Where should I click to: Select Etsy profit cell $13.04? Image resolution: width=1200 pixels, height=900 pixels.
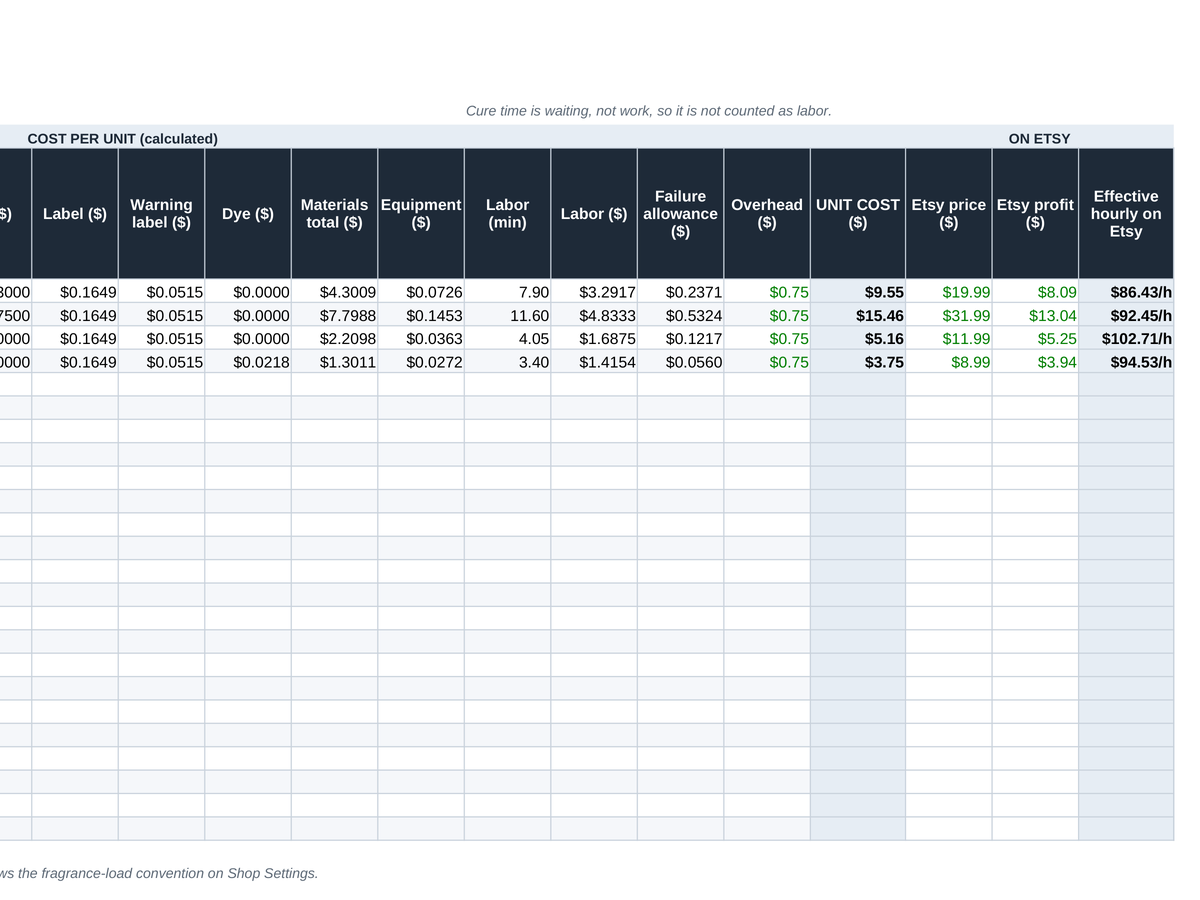[1035, 315]
